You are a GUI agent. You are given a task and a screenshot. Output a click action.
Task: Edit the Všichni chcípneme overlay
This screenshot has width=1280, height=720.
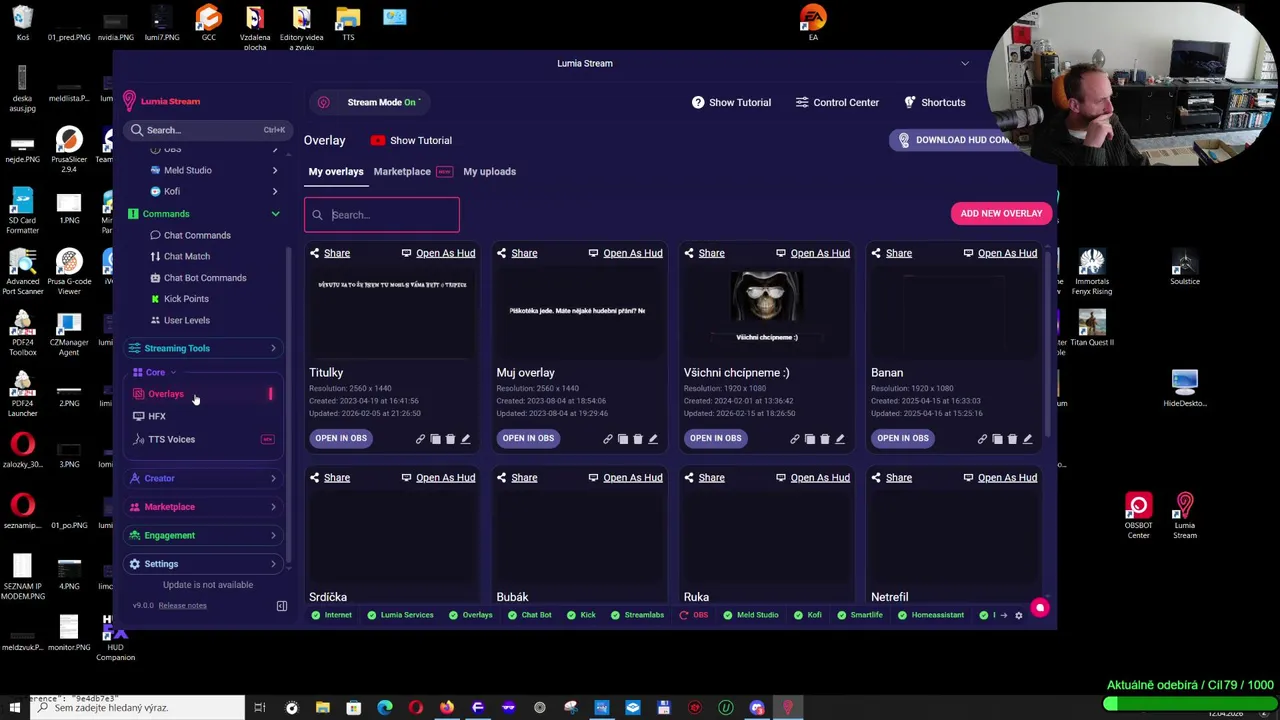point(839,438)
